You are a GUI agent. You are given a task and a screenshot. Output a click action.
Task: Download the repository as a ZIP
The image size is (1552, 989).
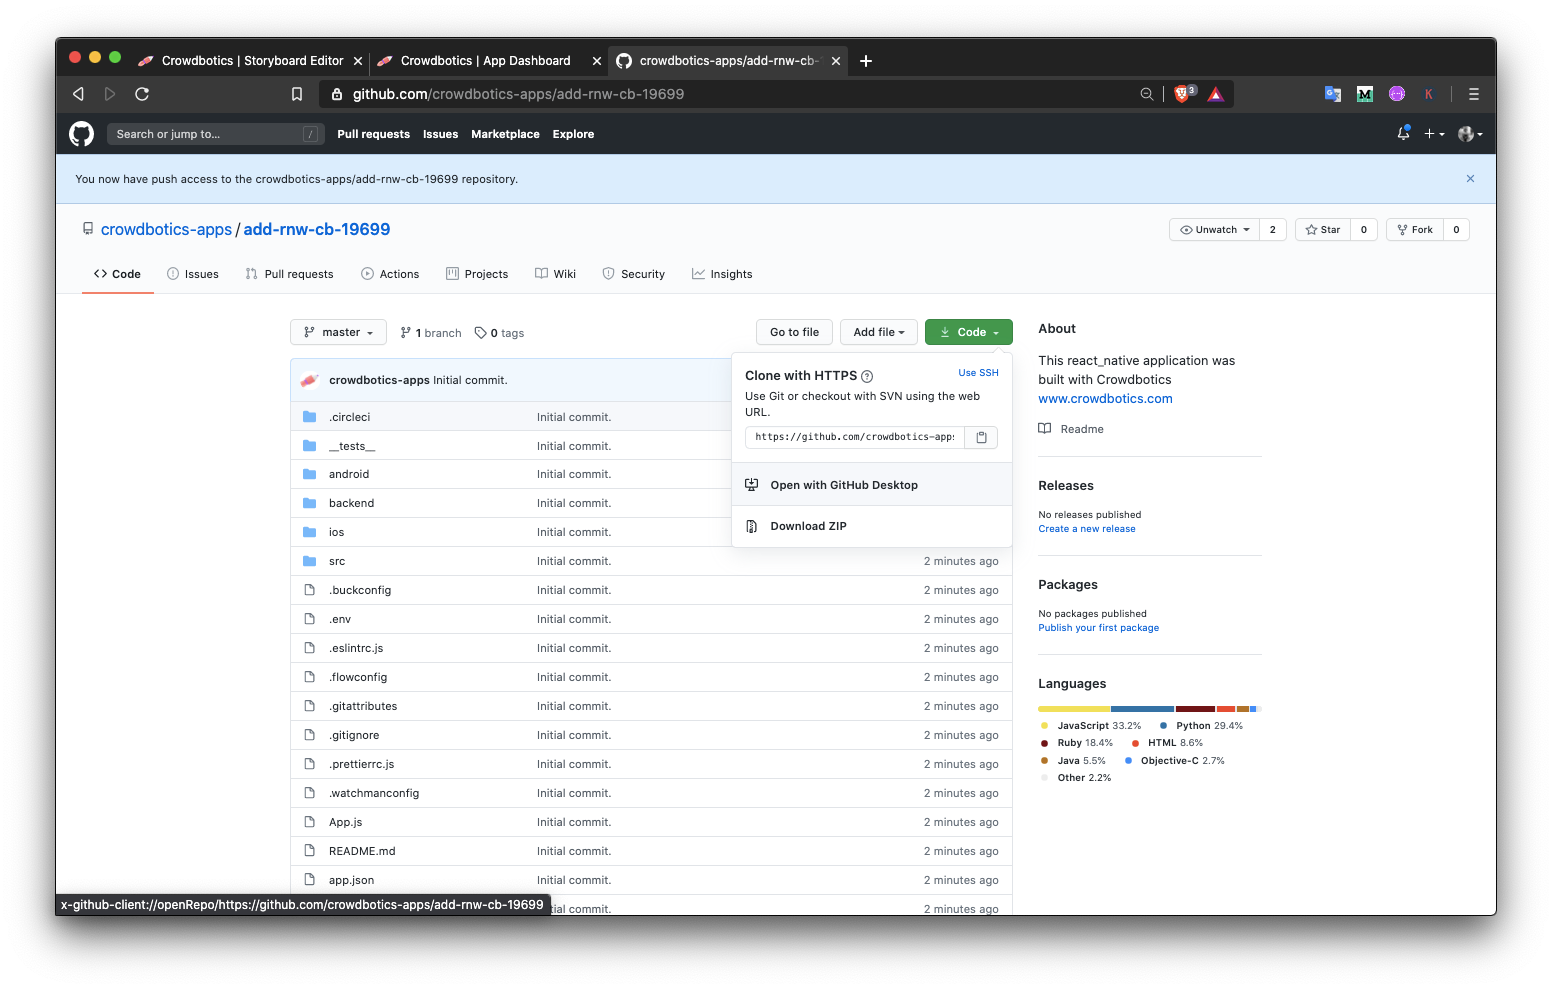pyautogui.click(x=807, y=525)
